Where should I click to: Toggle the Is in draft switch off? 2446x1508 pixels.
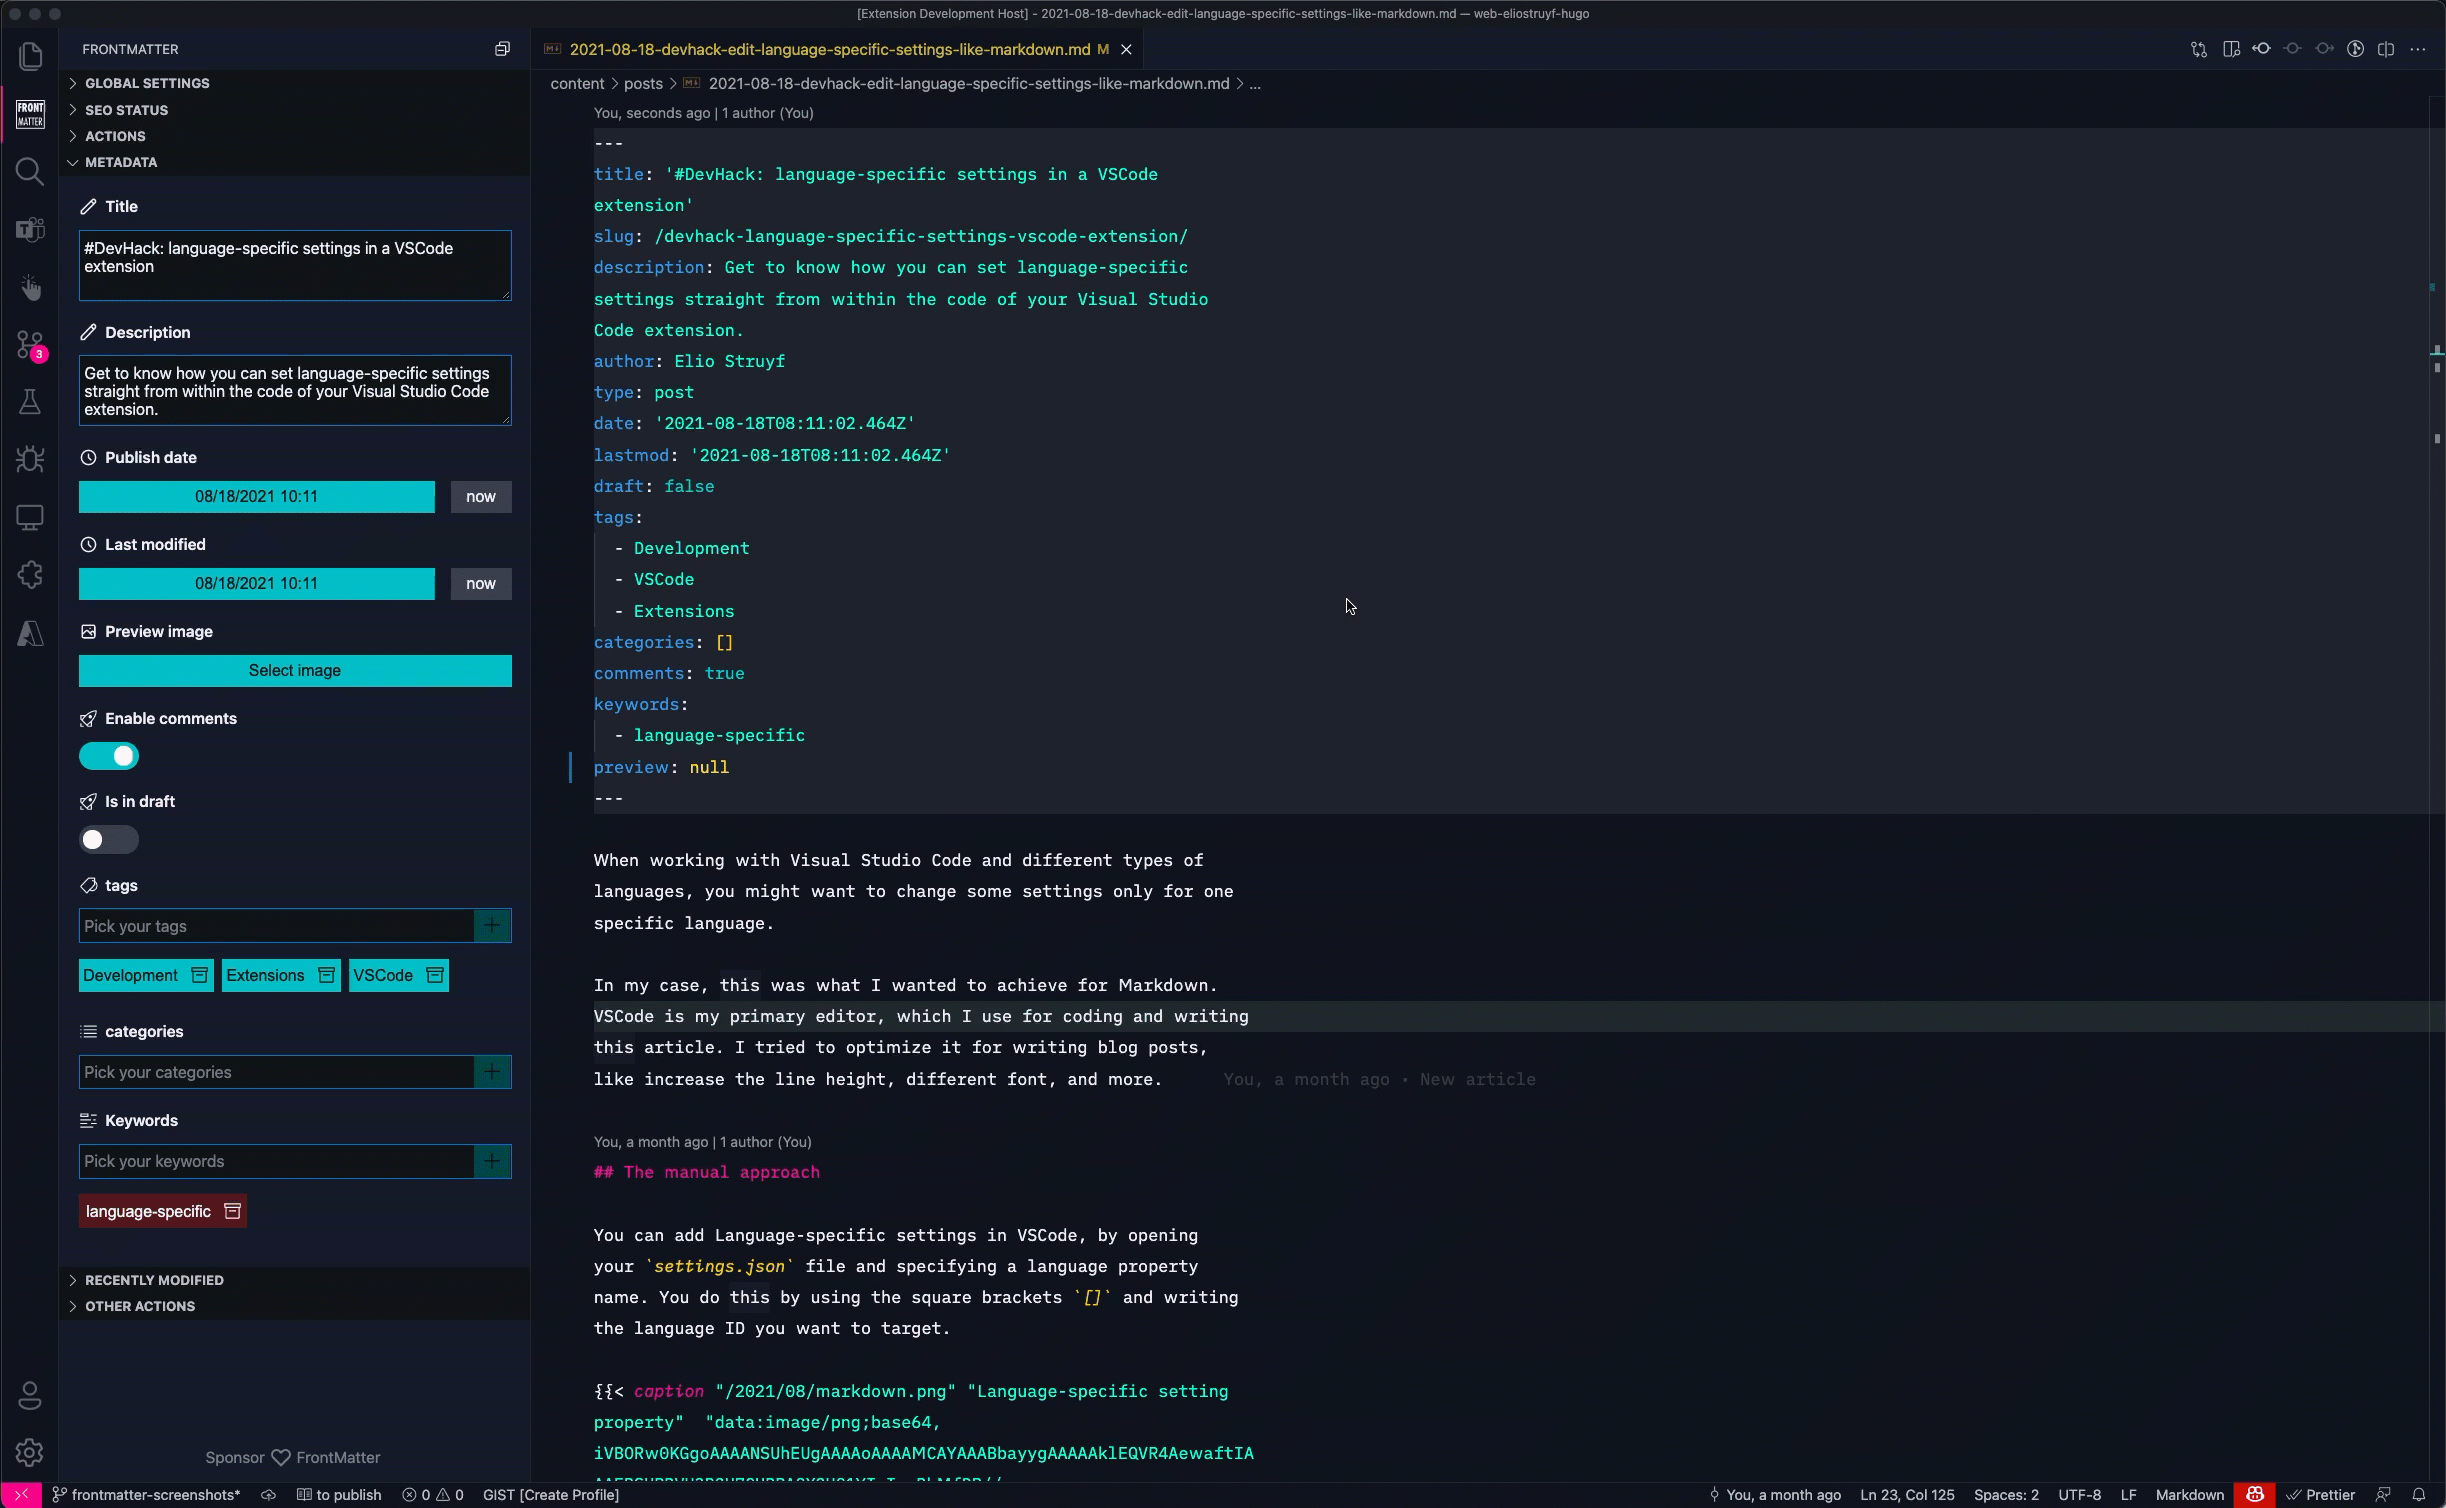pos(108,839)
